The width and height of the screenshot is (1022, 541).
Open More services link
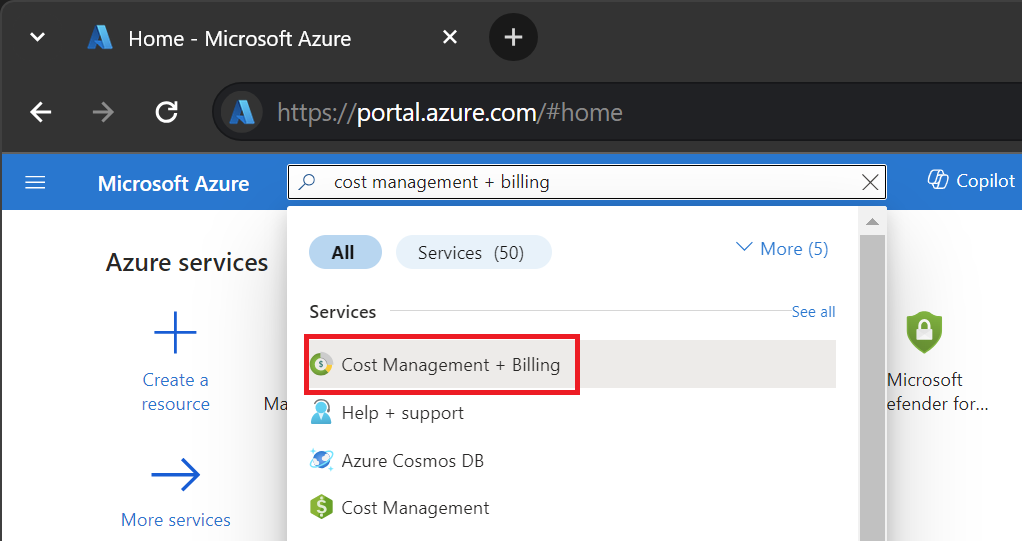(175, 519)
